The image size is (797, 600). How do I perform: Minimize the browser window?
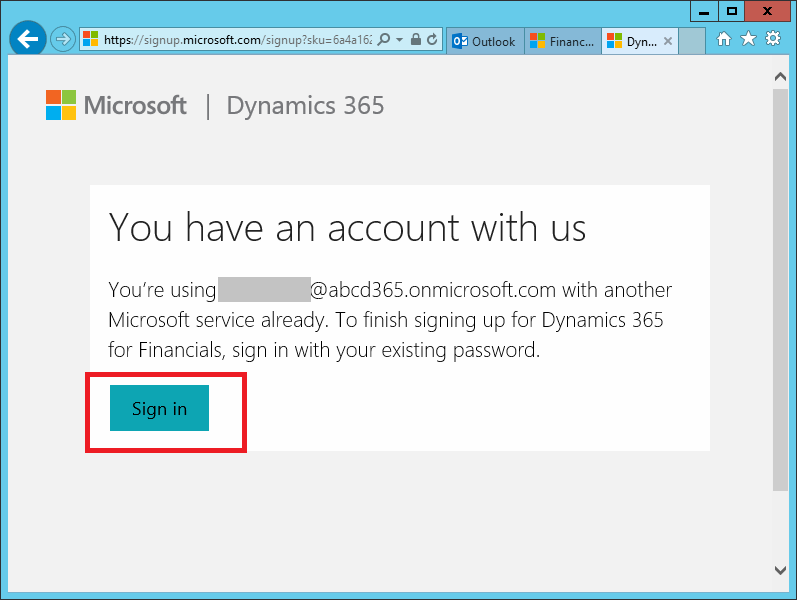tap(704, 11)
